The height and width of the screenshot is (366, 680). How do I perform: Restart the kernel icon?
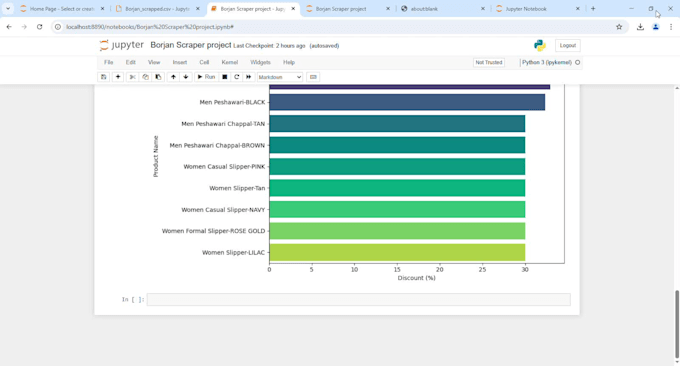(237, 77)
